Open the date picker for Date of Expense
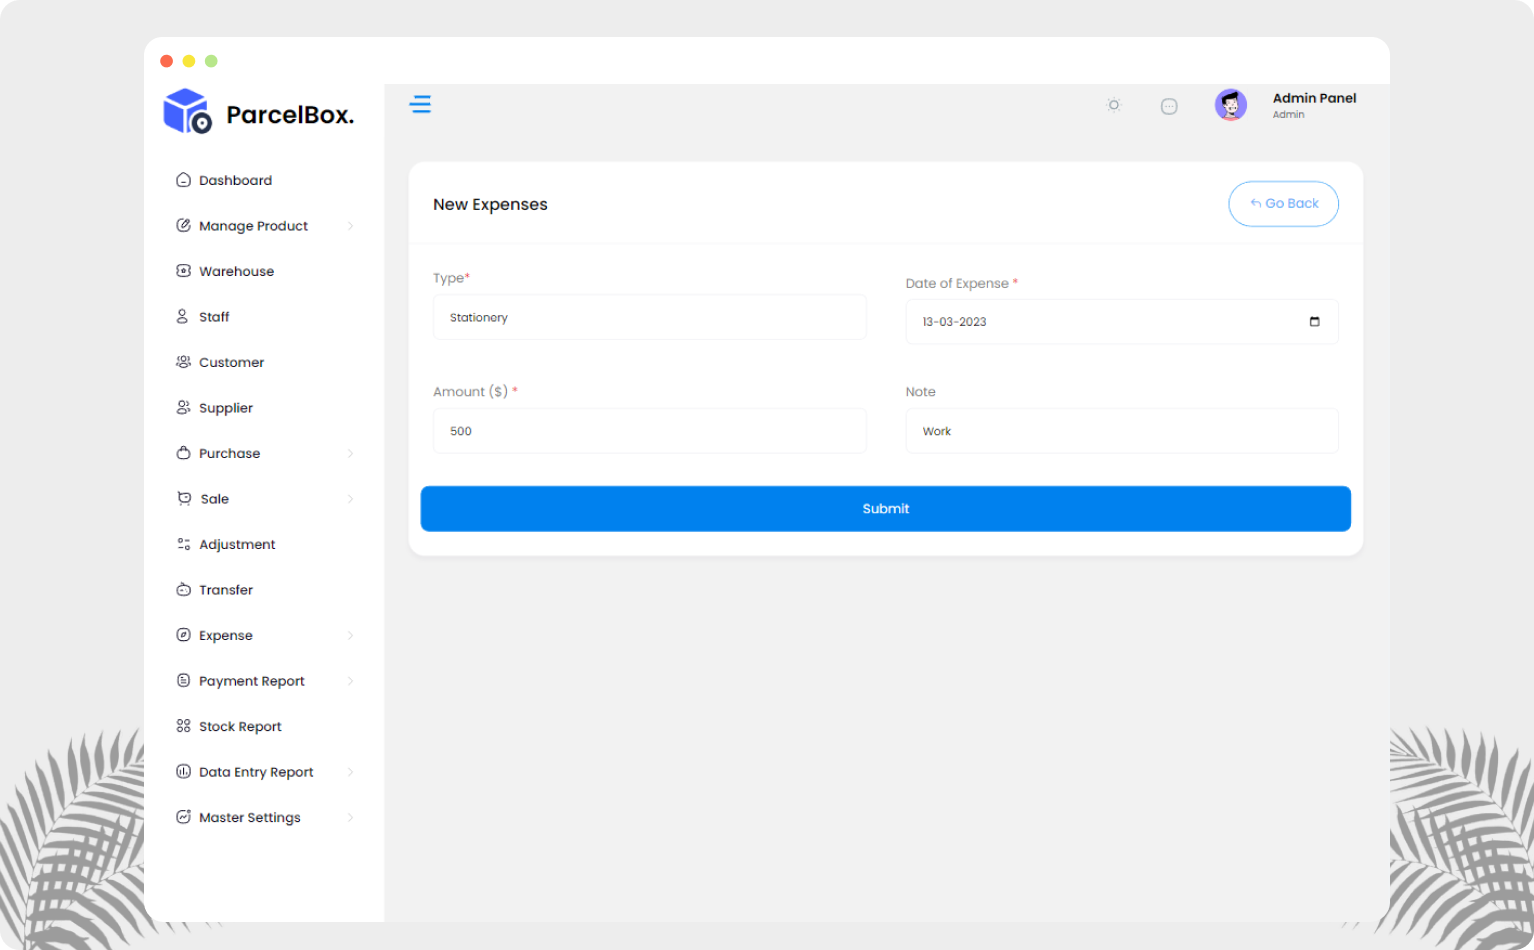This screenshot has width=1534, height=950. [x=1314, y=321]
